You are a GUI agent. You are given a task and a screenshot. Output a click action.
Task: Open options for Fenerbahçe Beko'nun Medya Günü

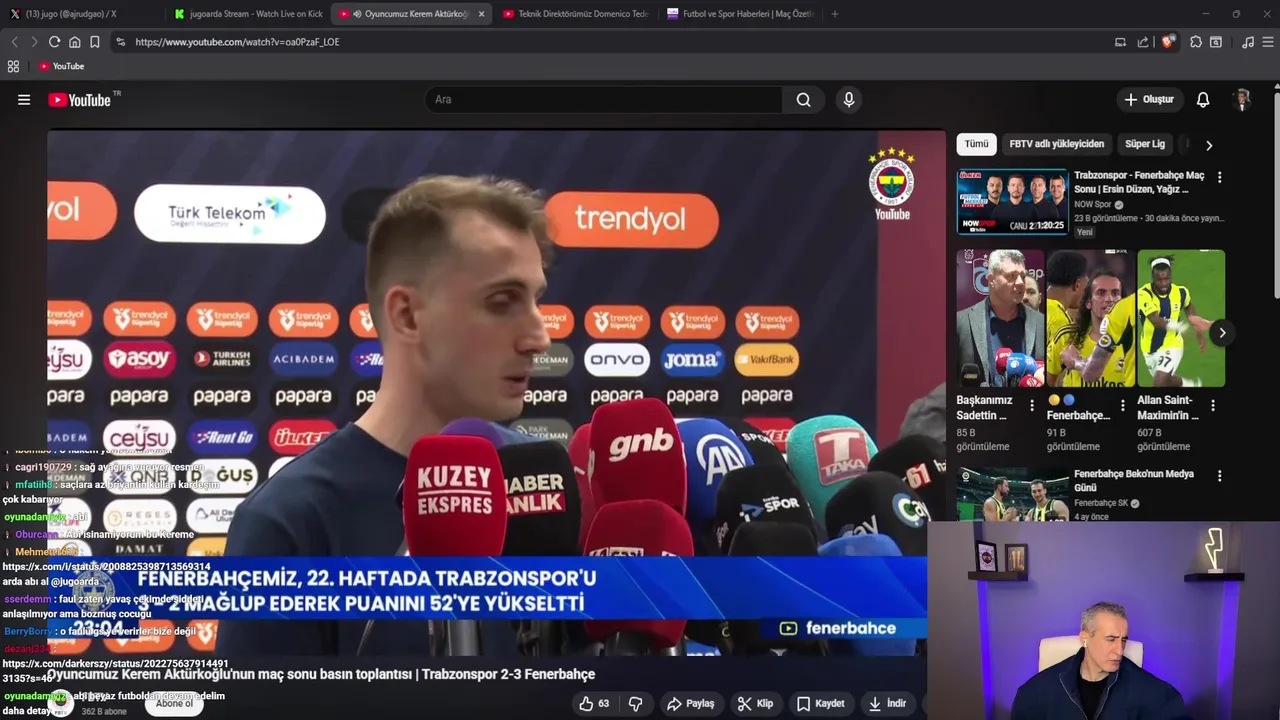[1219, 476]
